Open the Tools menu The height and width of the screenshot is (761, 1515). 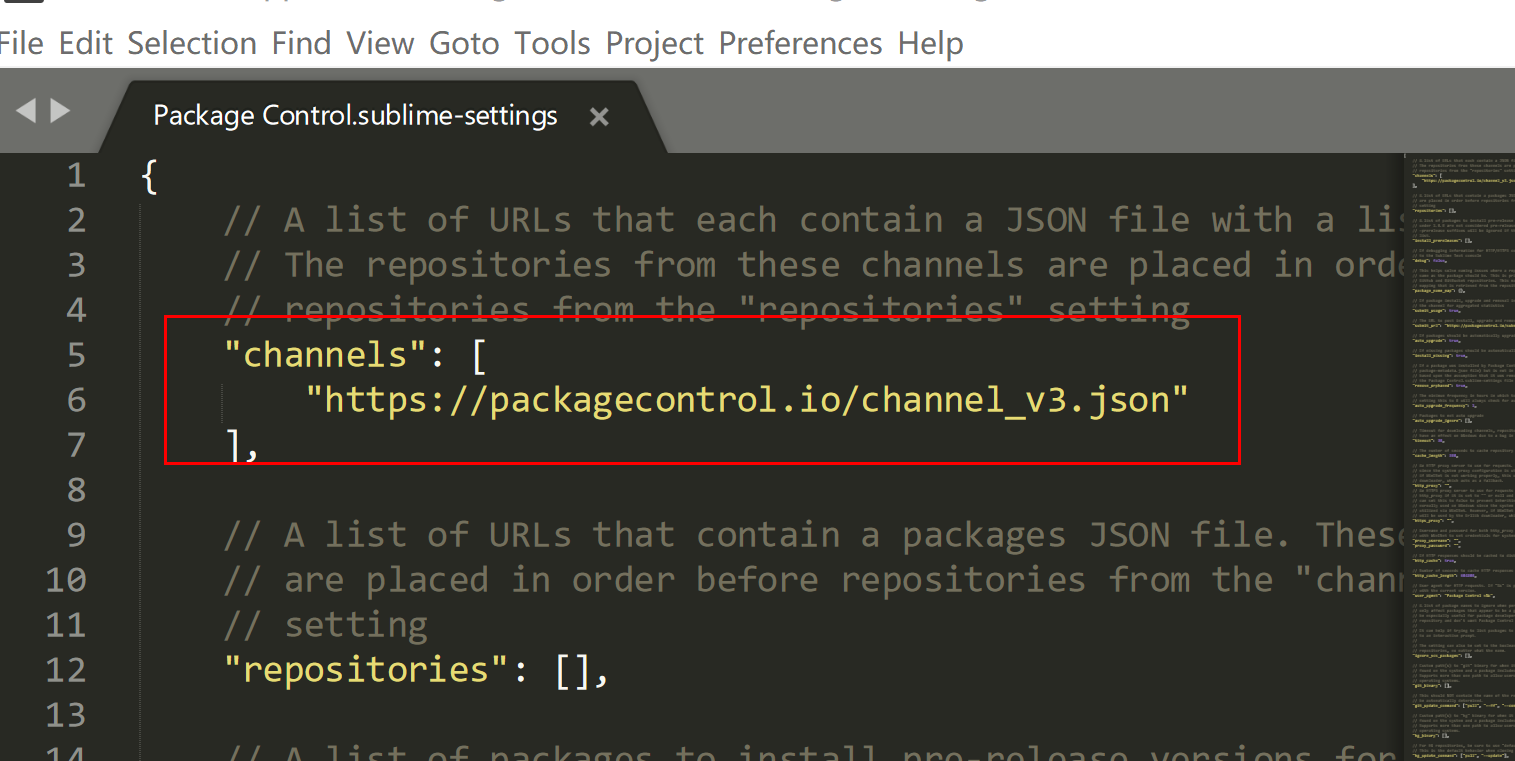point(551,42)
